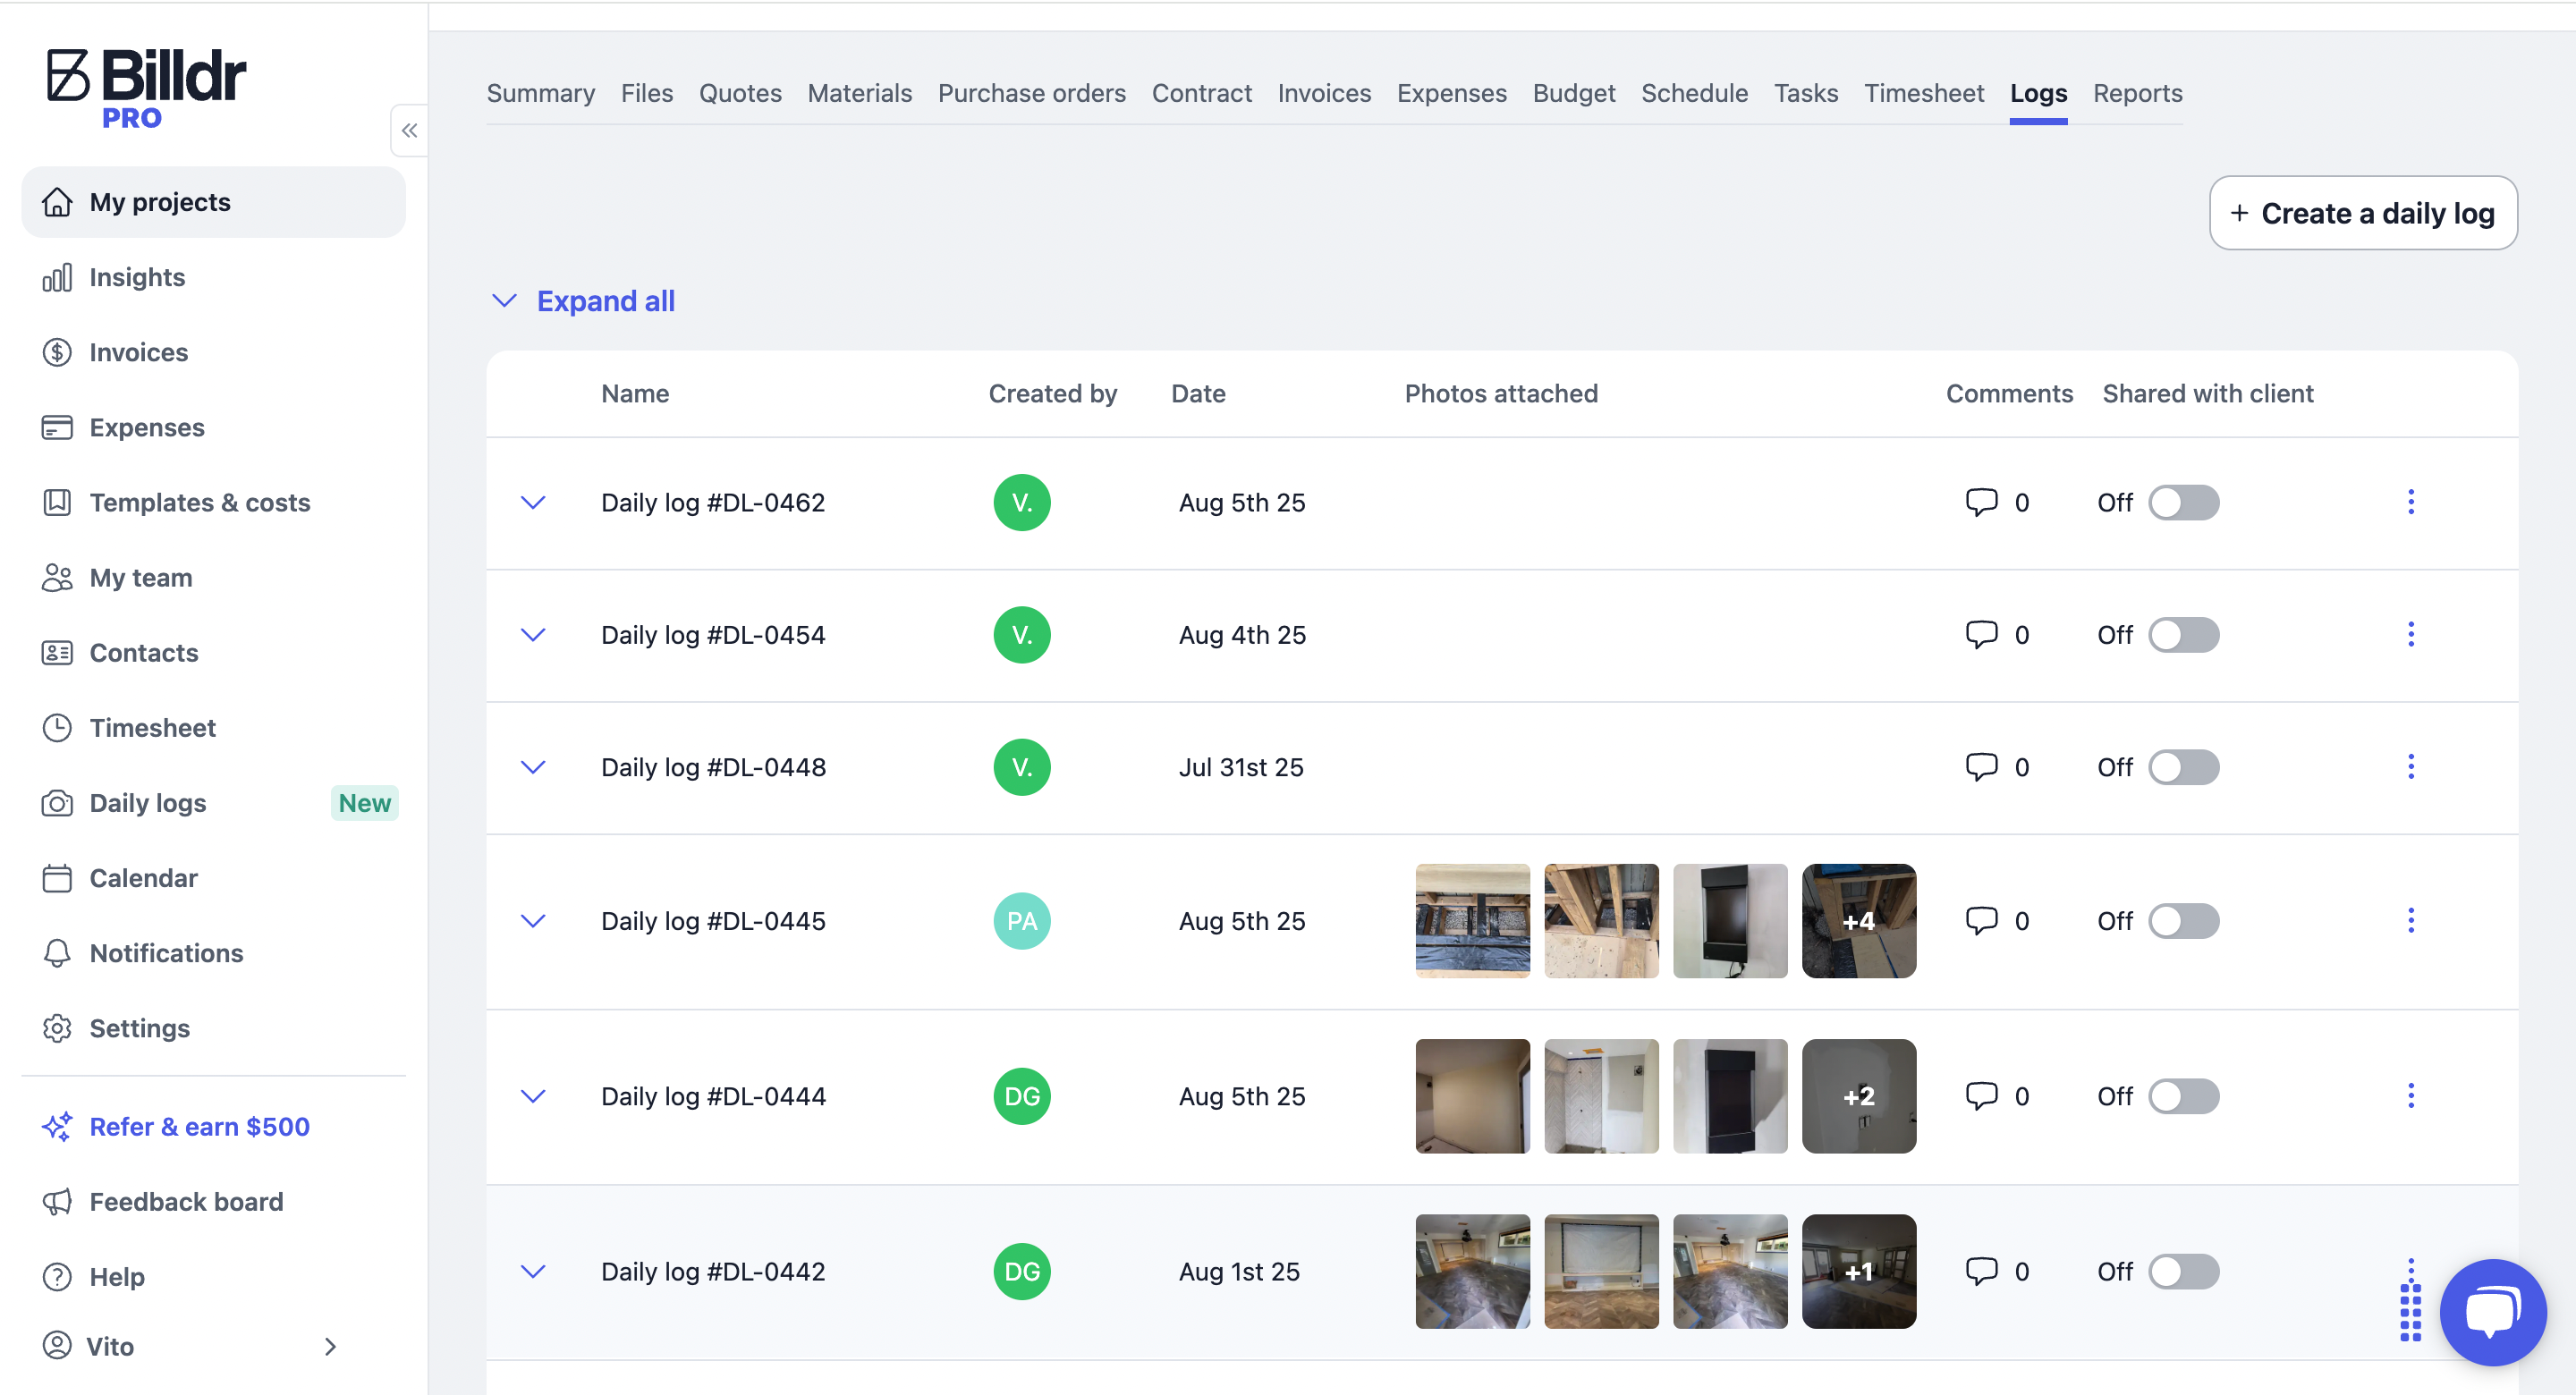Click the Notifications bell icon
Image resolution: width=2576 pixels, height=1395 pixels.
pyautogui.click(x=57, y=952)
